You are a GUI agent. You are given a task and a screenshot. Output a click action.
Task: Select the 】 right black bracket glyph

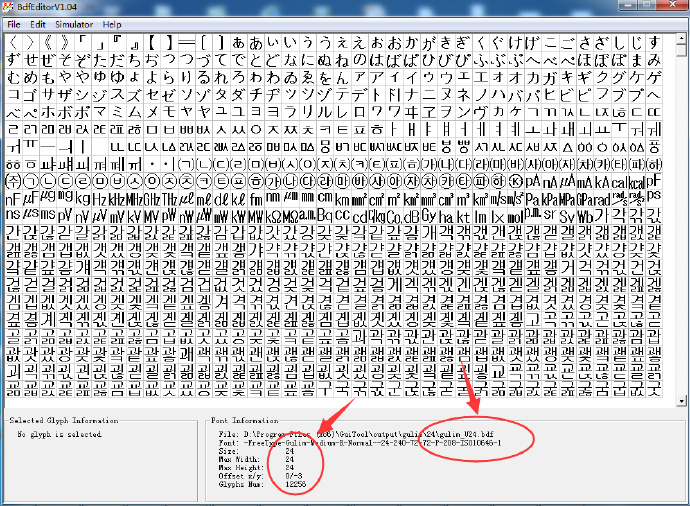point(169,43)
